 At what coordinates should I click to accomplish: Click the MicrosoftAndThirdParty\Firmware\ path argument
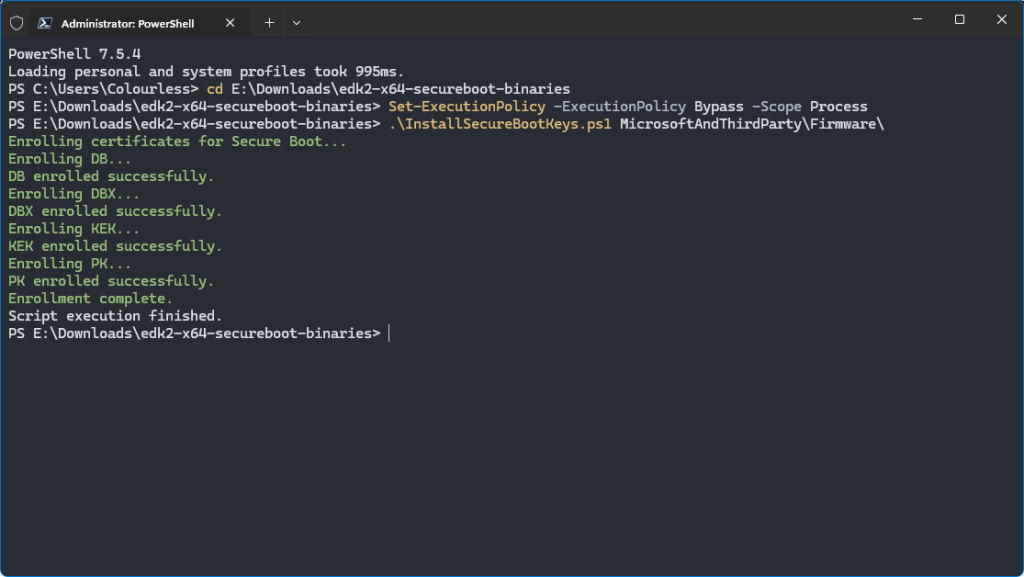[752, 124]
